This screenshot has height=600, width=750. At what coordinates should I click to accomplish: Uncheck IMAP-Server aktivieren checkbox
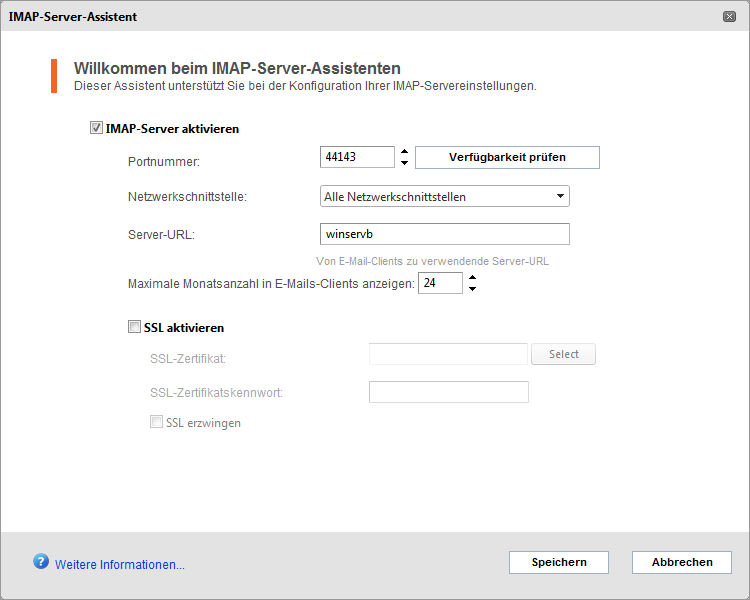96,128
